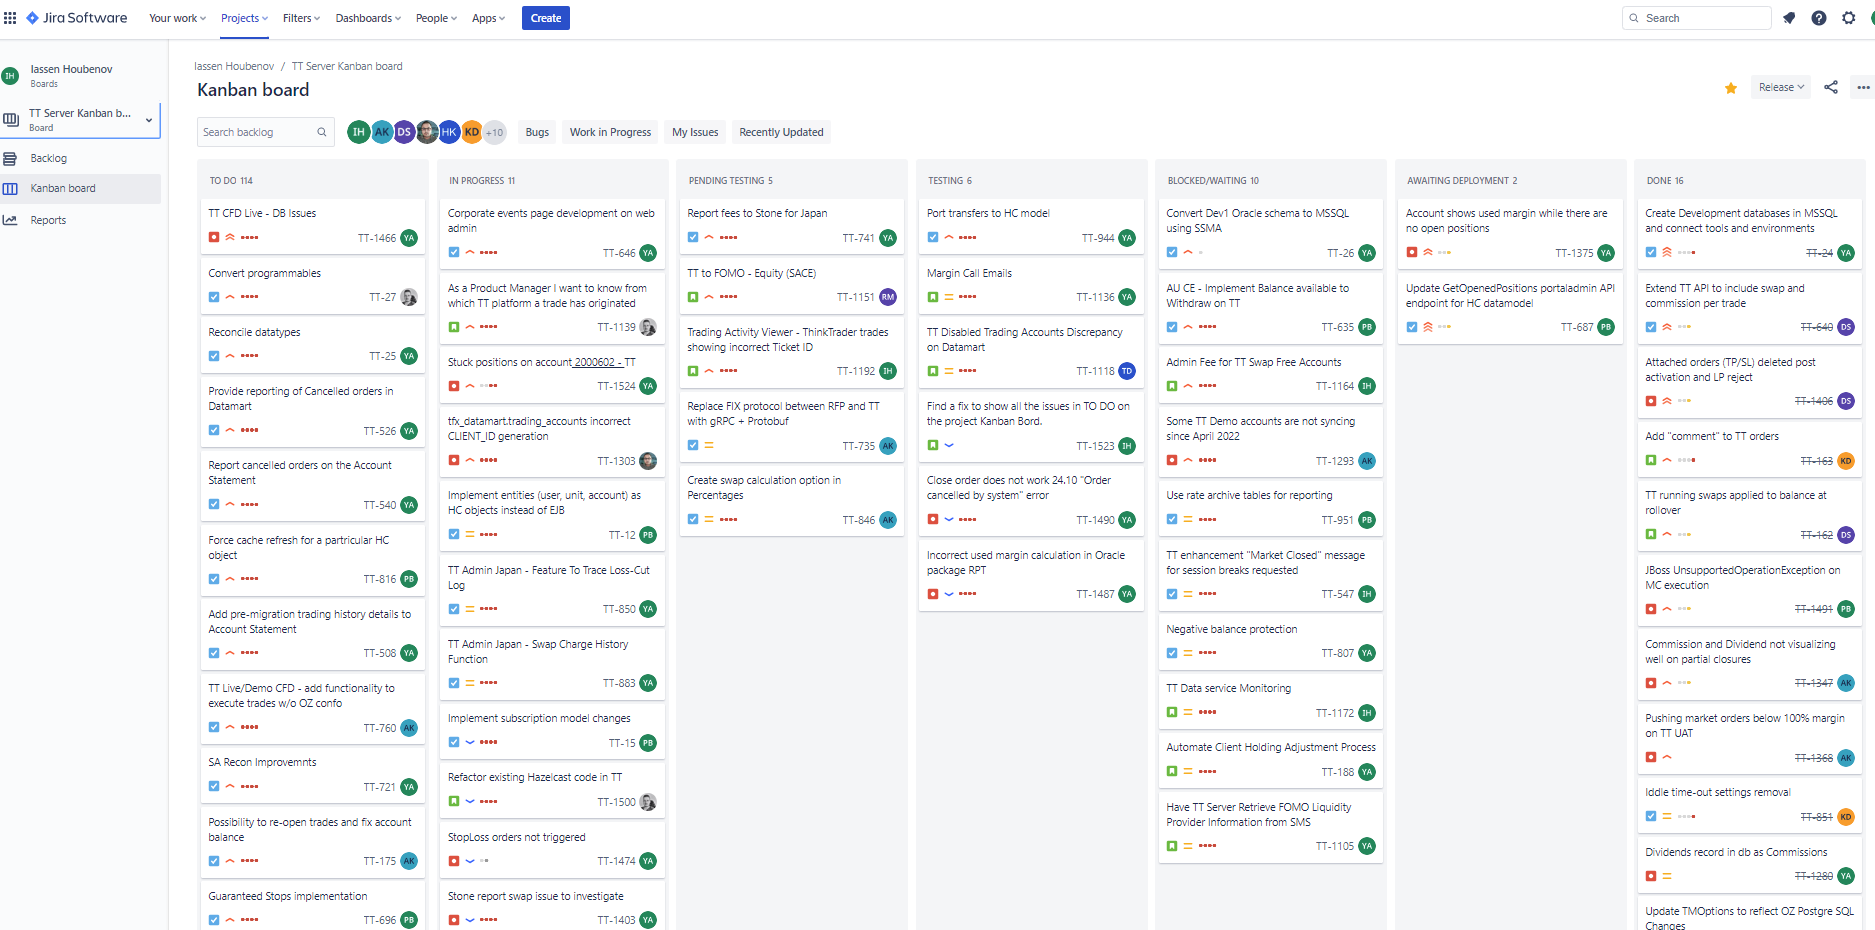Open the Dashboards menu
This screenshot has width=1875, height=930.
tap(367, 18)
